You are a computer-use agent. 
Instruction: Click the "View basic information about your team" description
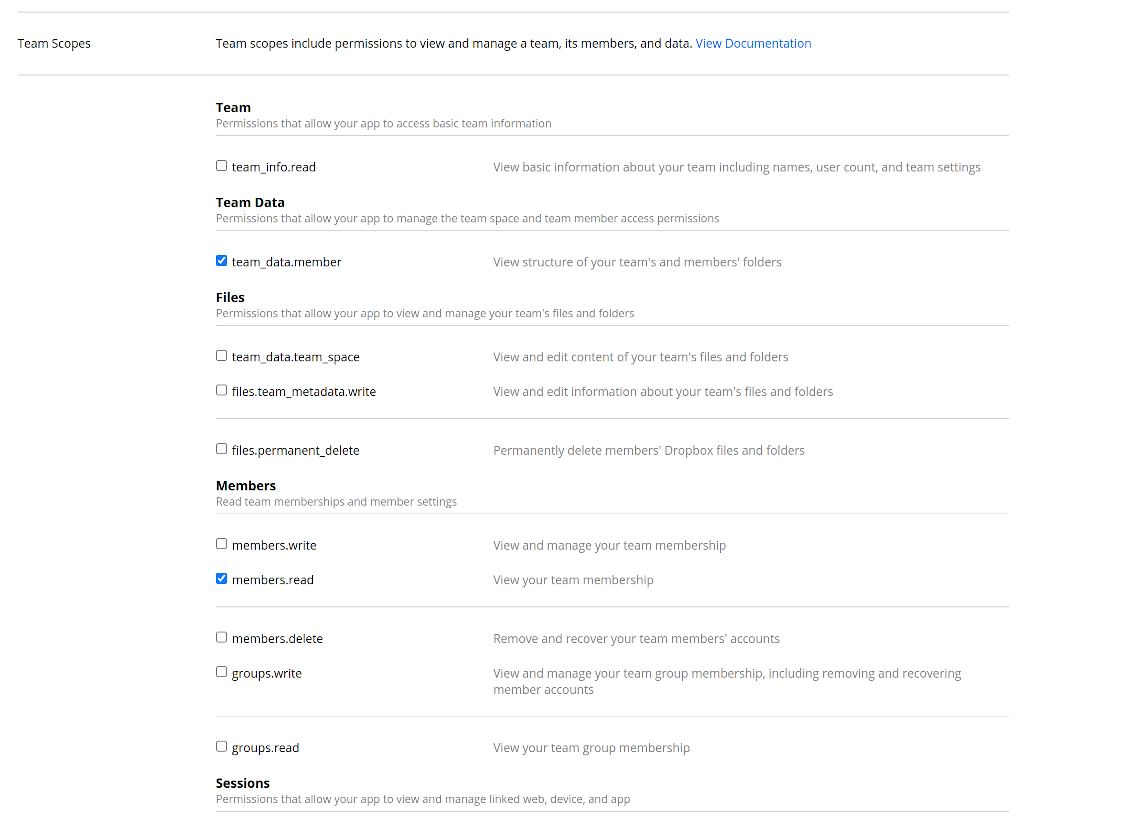coord(736,168)
